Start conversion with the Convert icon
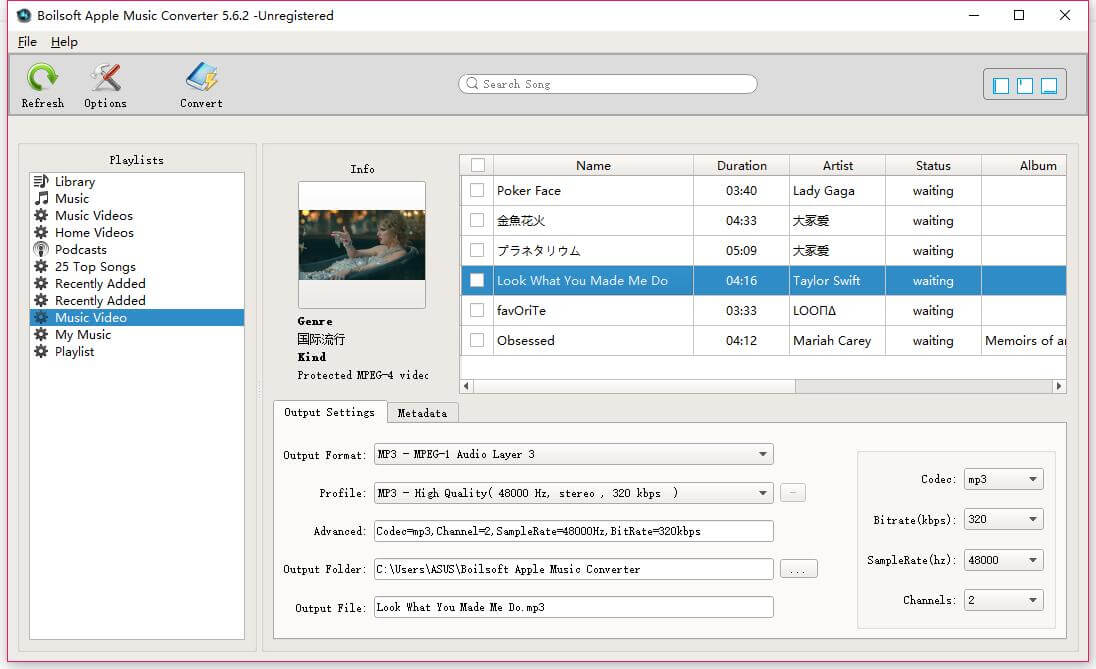 pyautogui.click(x=201, y=78)
